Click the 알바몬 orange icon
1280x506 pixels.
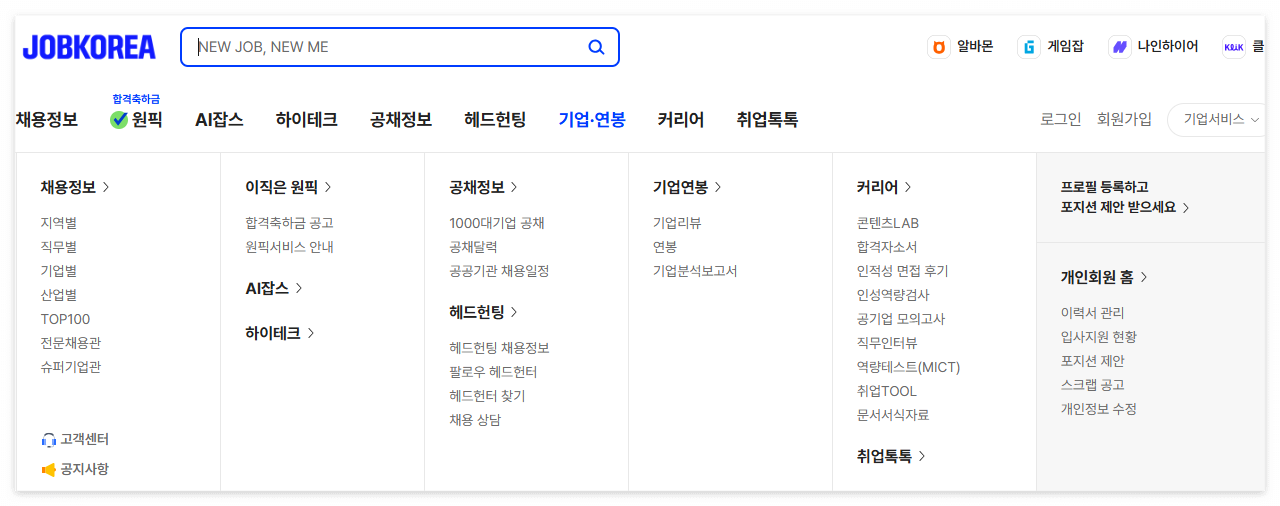[939, 47]
